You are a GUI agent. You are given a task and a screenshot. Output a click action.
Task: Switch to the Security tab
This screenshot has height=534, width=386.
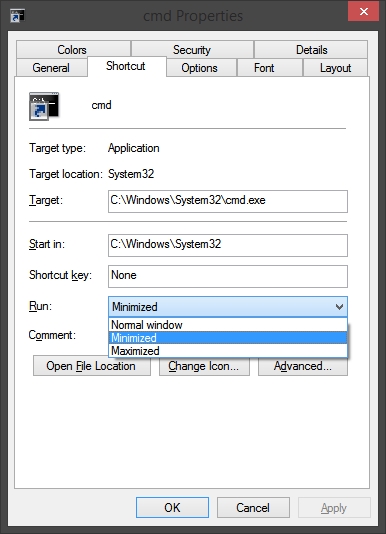(x=192, y=50)
